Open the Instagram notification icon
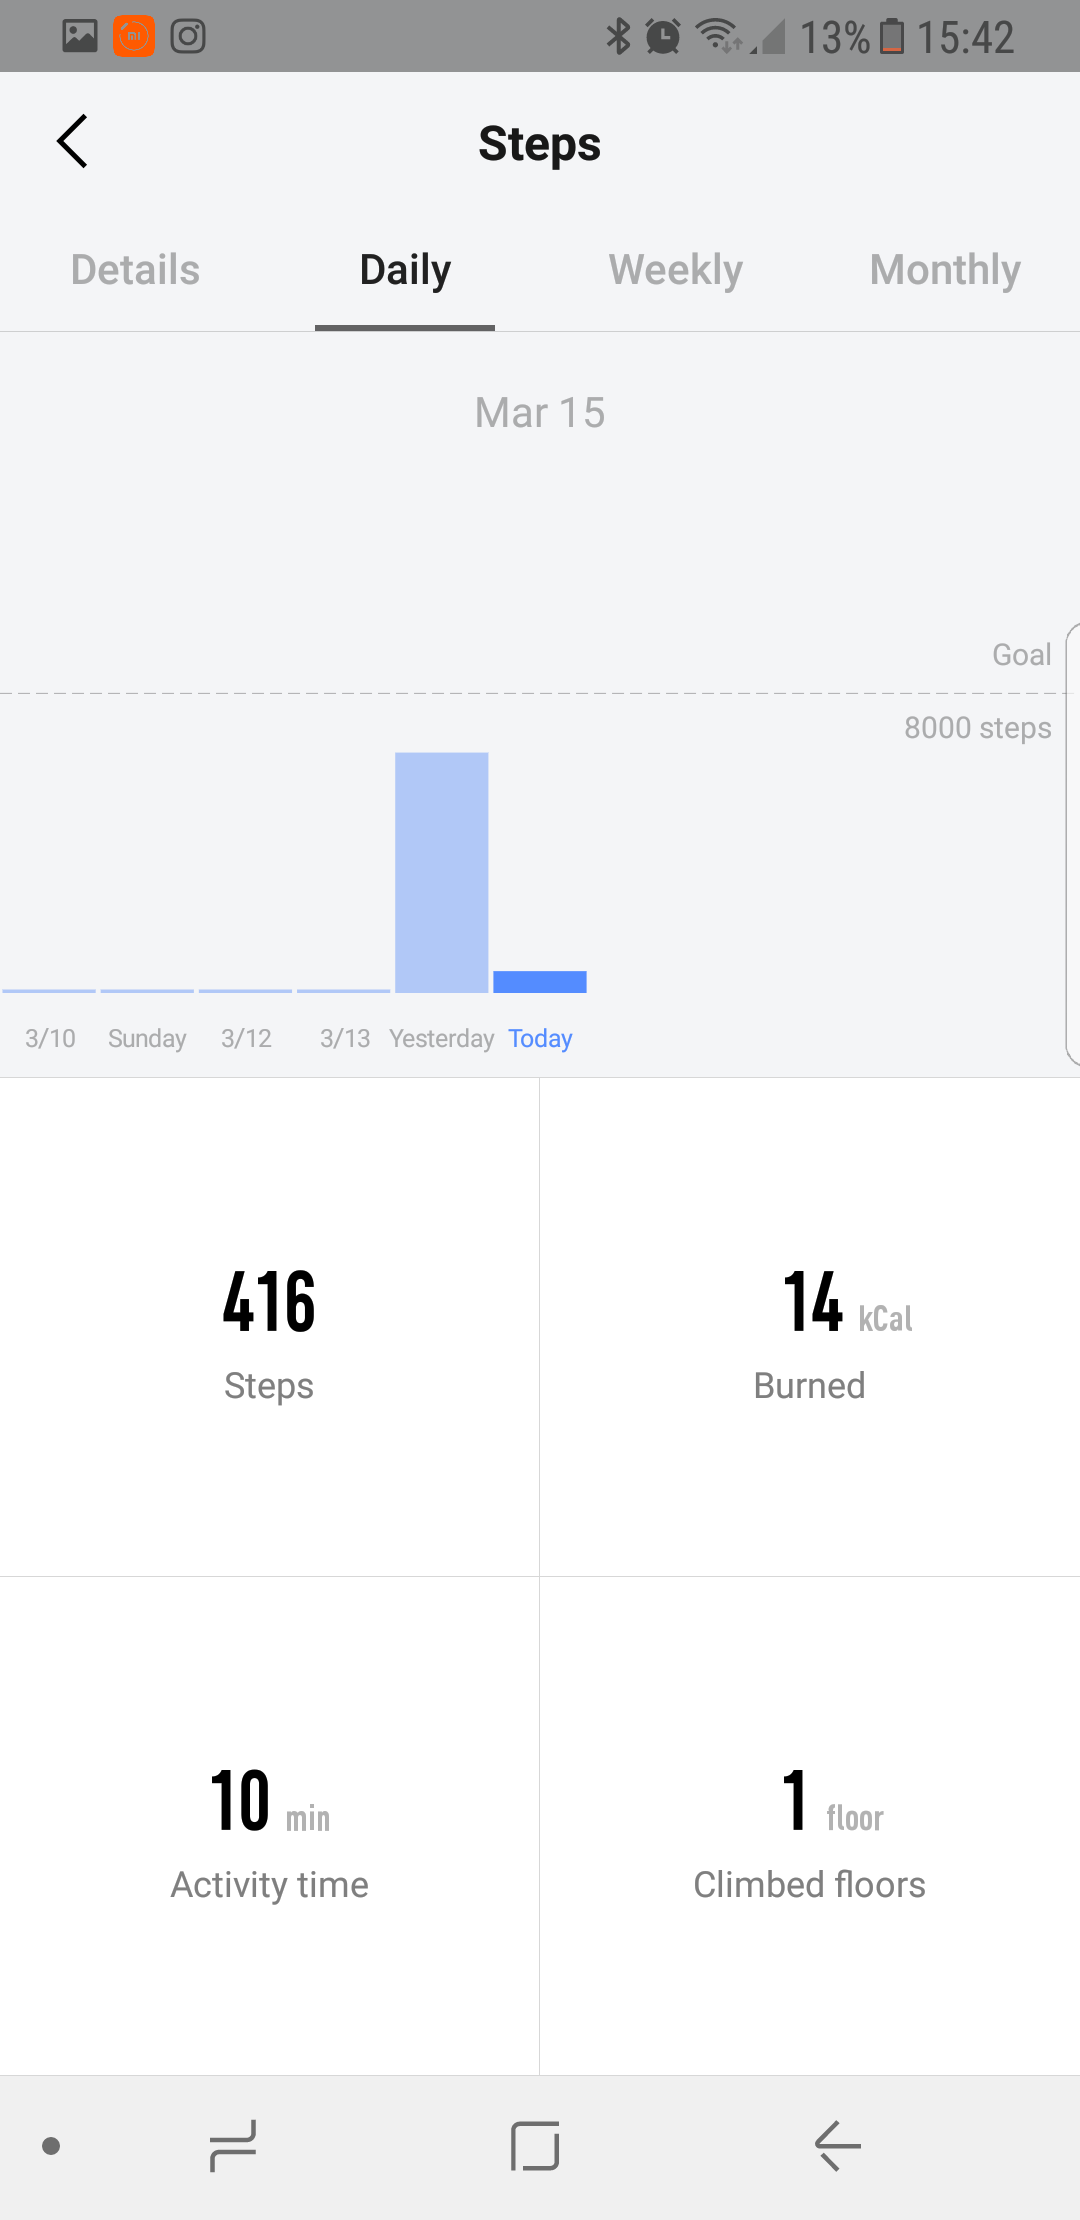1080x2220 pixels. [x=188, y=36]
